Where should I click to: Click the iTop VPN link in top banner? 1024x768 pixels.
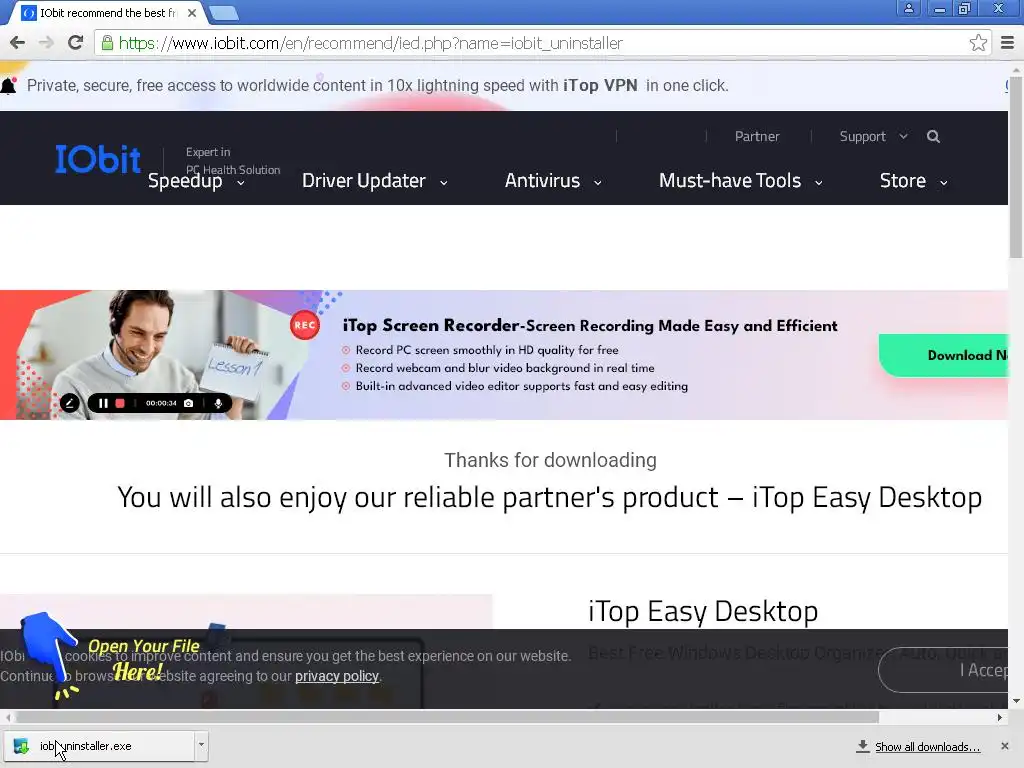(x=600, y=86)
